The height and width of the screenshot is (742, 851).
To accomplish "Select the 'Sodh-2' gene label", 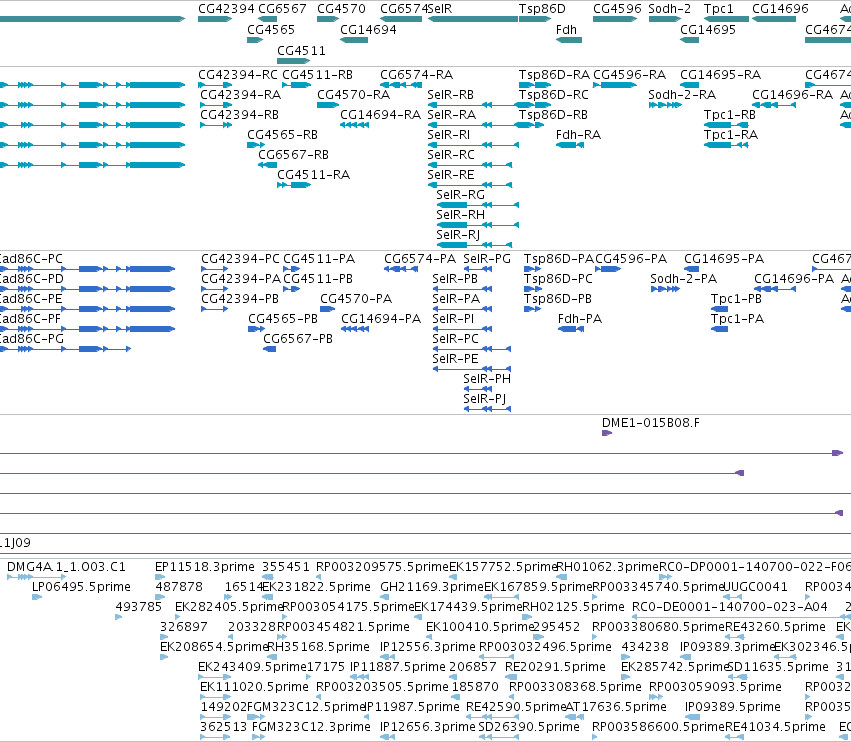I will (x=670, y=9).
